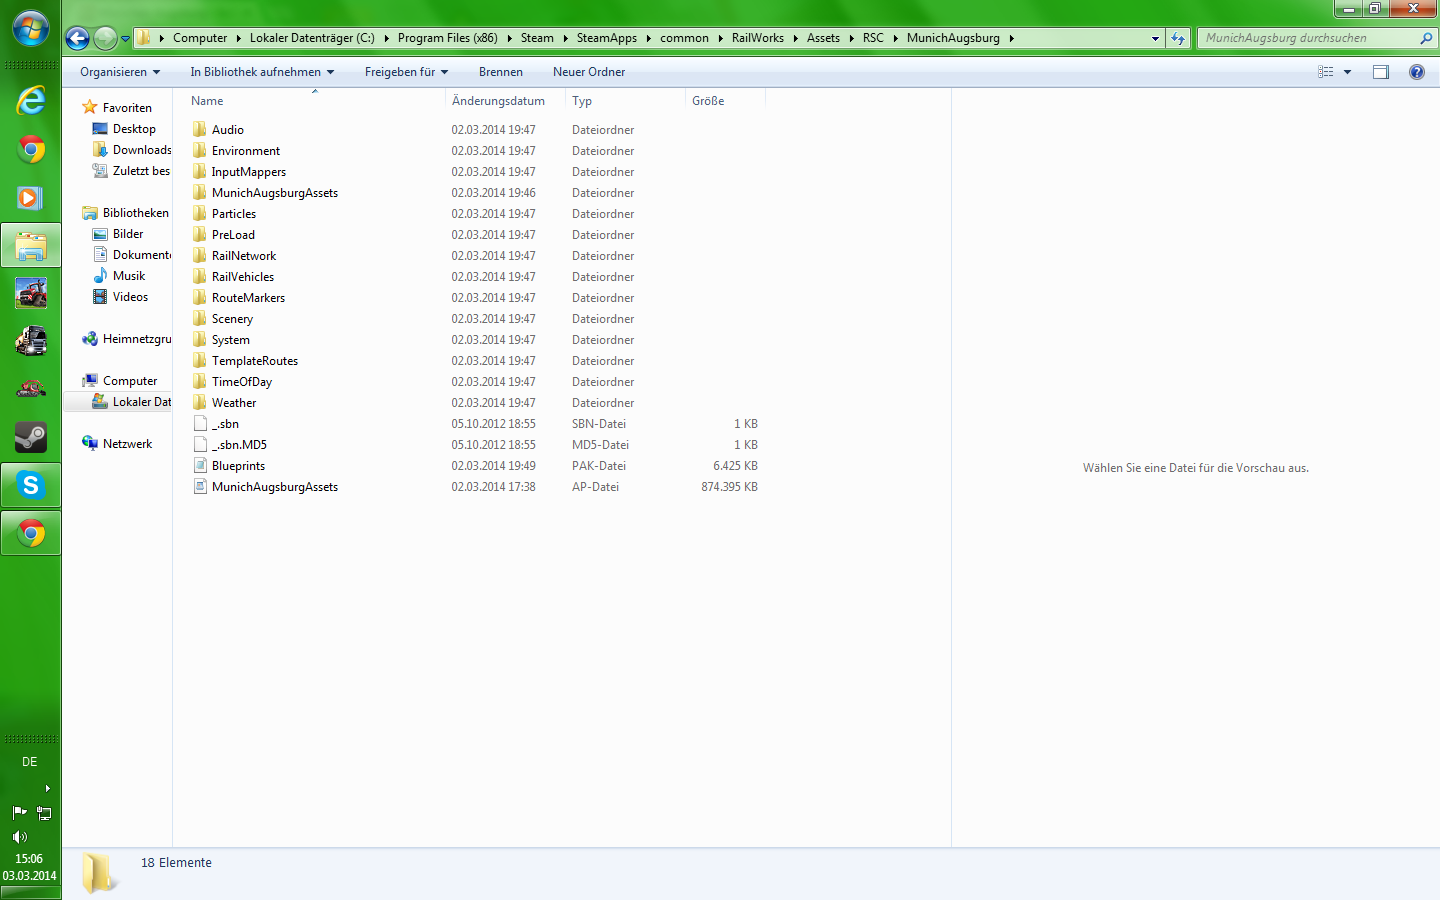
Task: Select the RouteMarkers folder
Action: 248,298
